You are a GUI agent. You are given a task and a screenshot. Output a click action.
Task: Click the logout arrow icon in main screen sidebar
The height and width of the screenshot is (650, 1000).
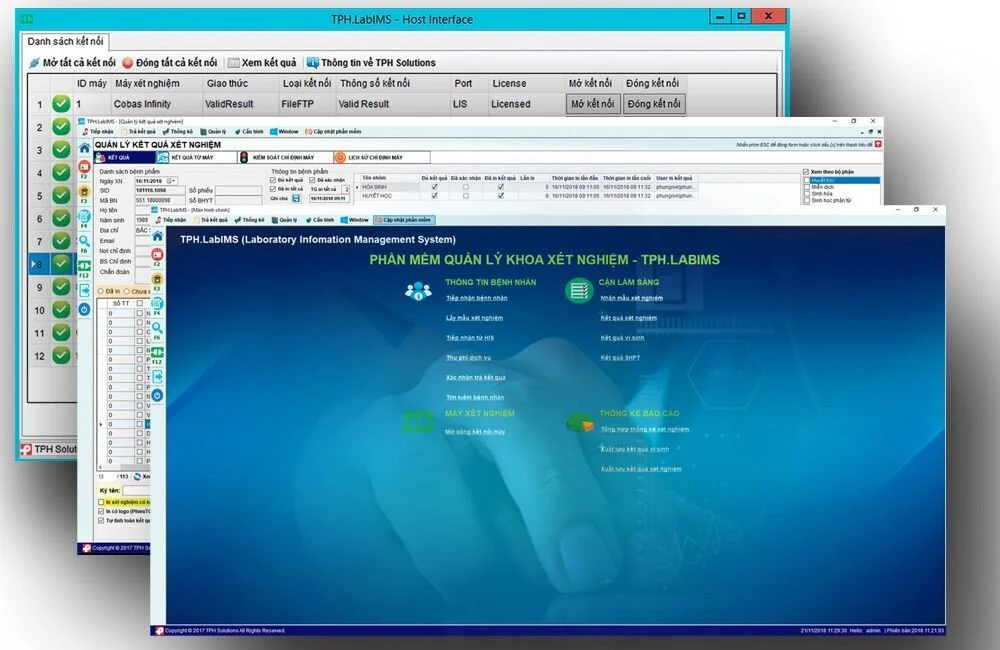158,377
